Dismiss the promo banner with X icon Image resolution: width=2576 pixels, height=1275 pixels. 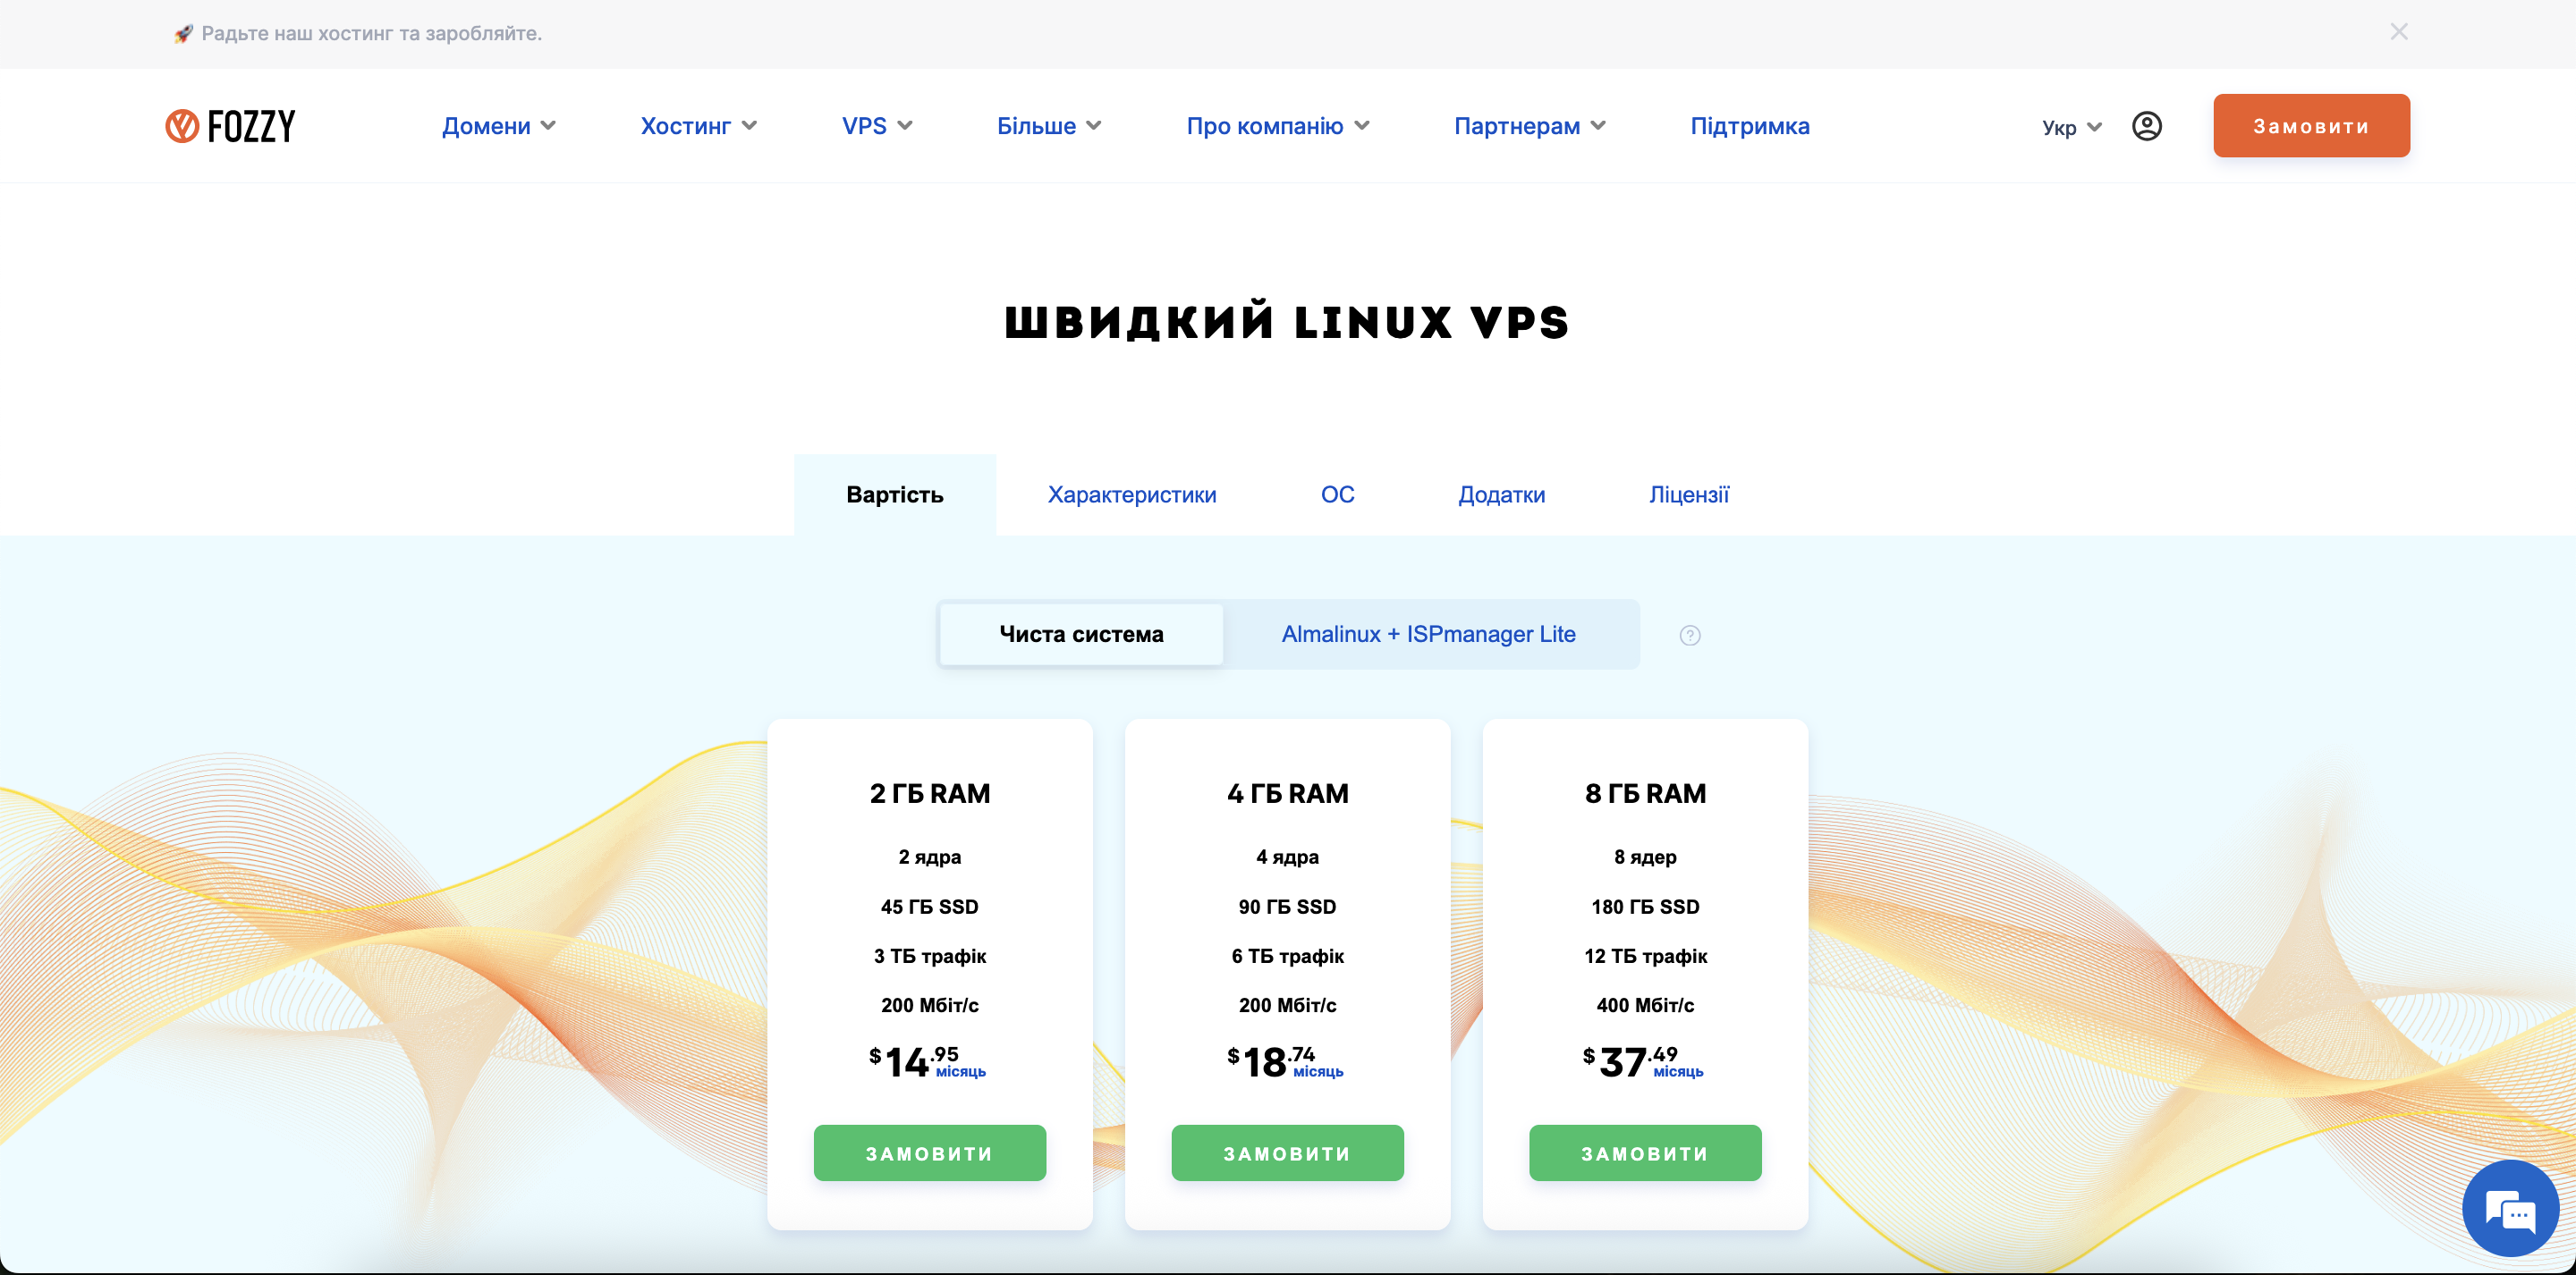point(2398,32)
